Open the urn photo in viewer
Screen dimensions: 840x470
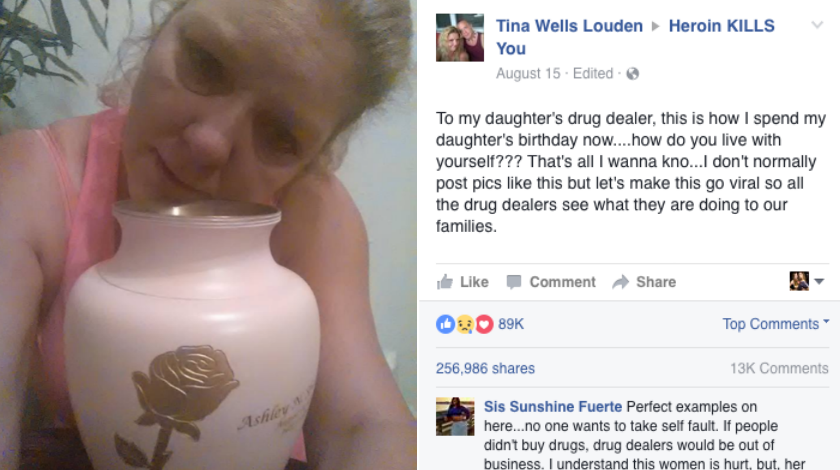[208, 235]
